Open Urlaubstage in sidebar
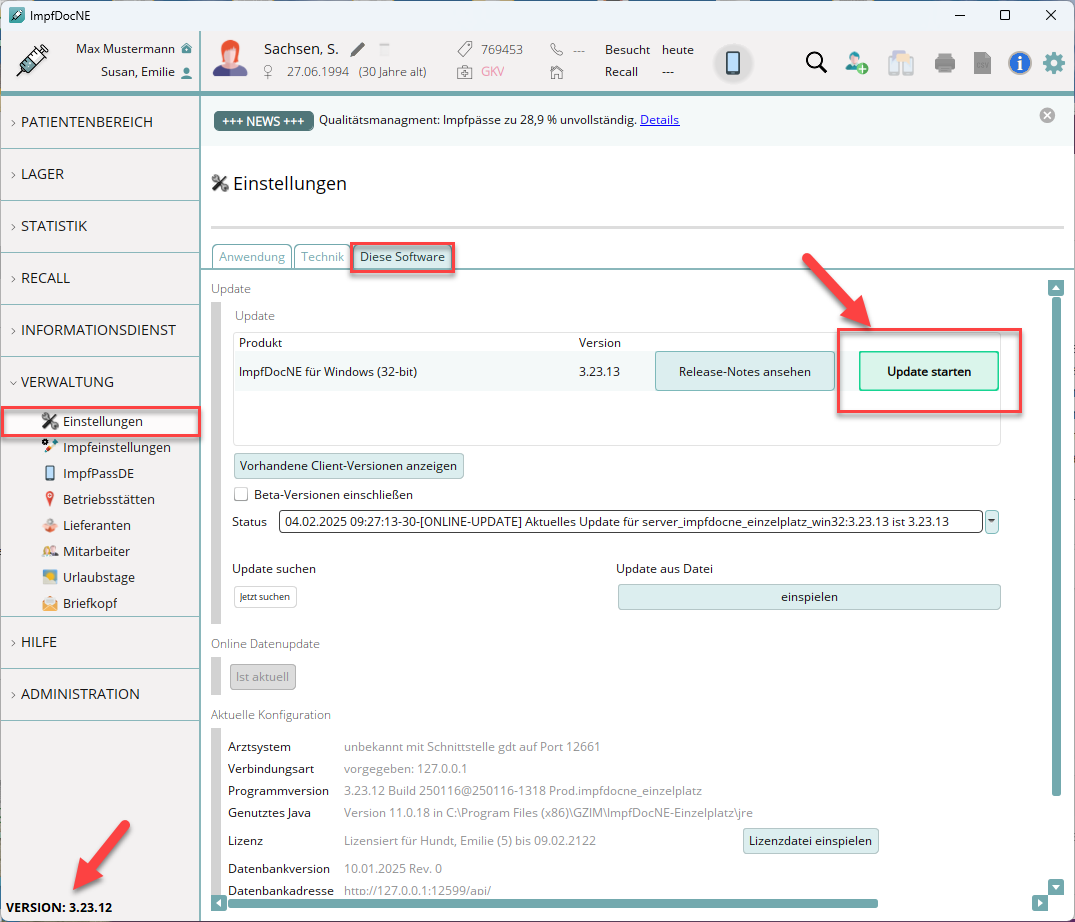This screenshot has width=1075, height=922. pyautogui.click(x=99, y=577)
